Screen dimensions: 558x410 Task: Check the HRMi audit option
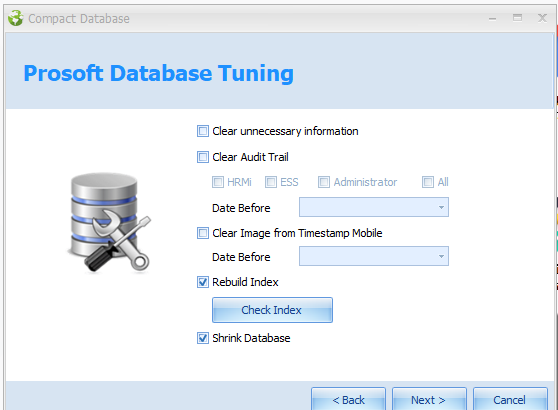click(218, 182)
